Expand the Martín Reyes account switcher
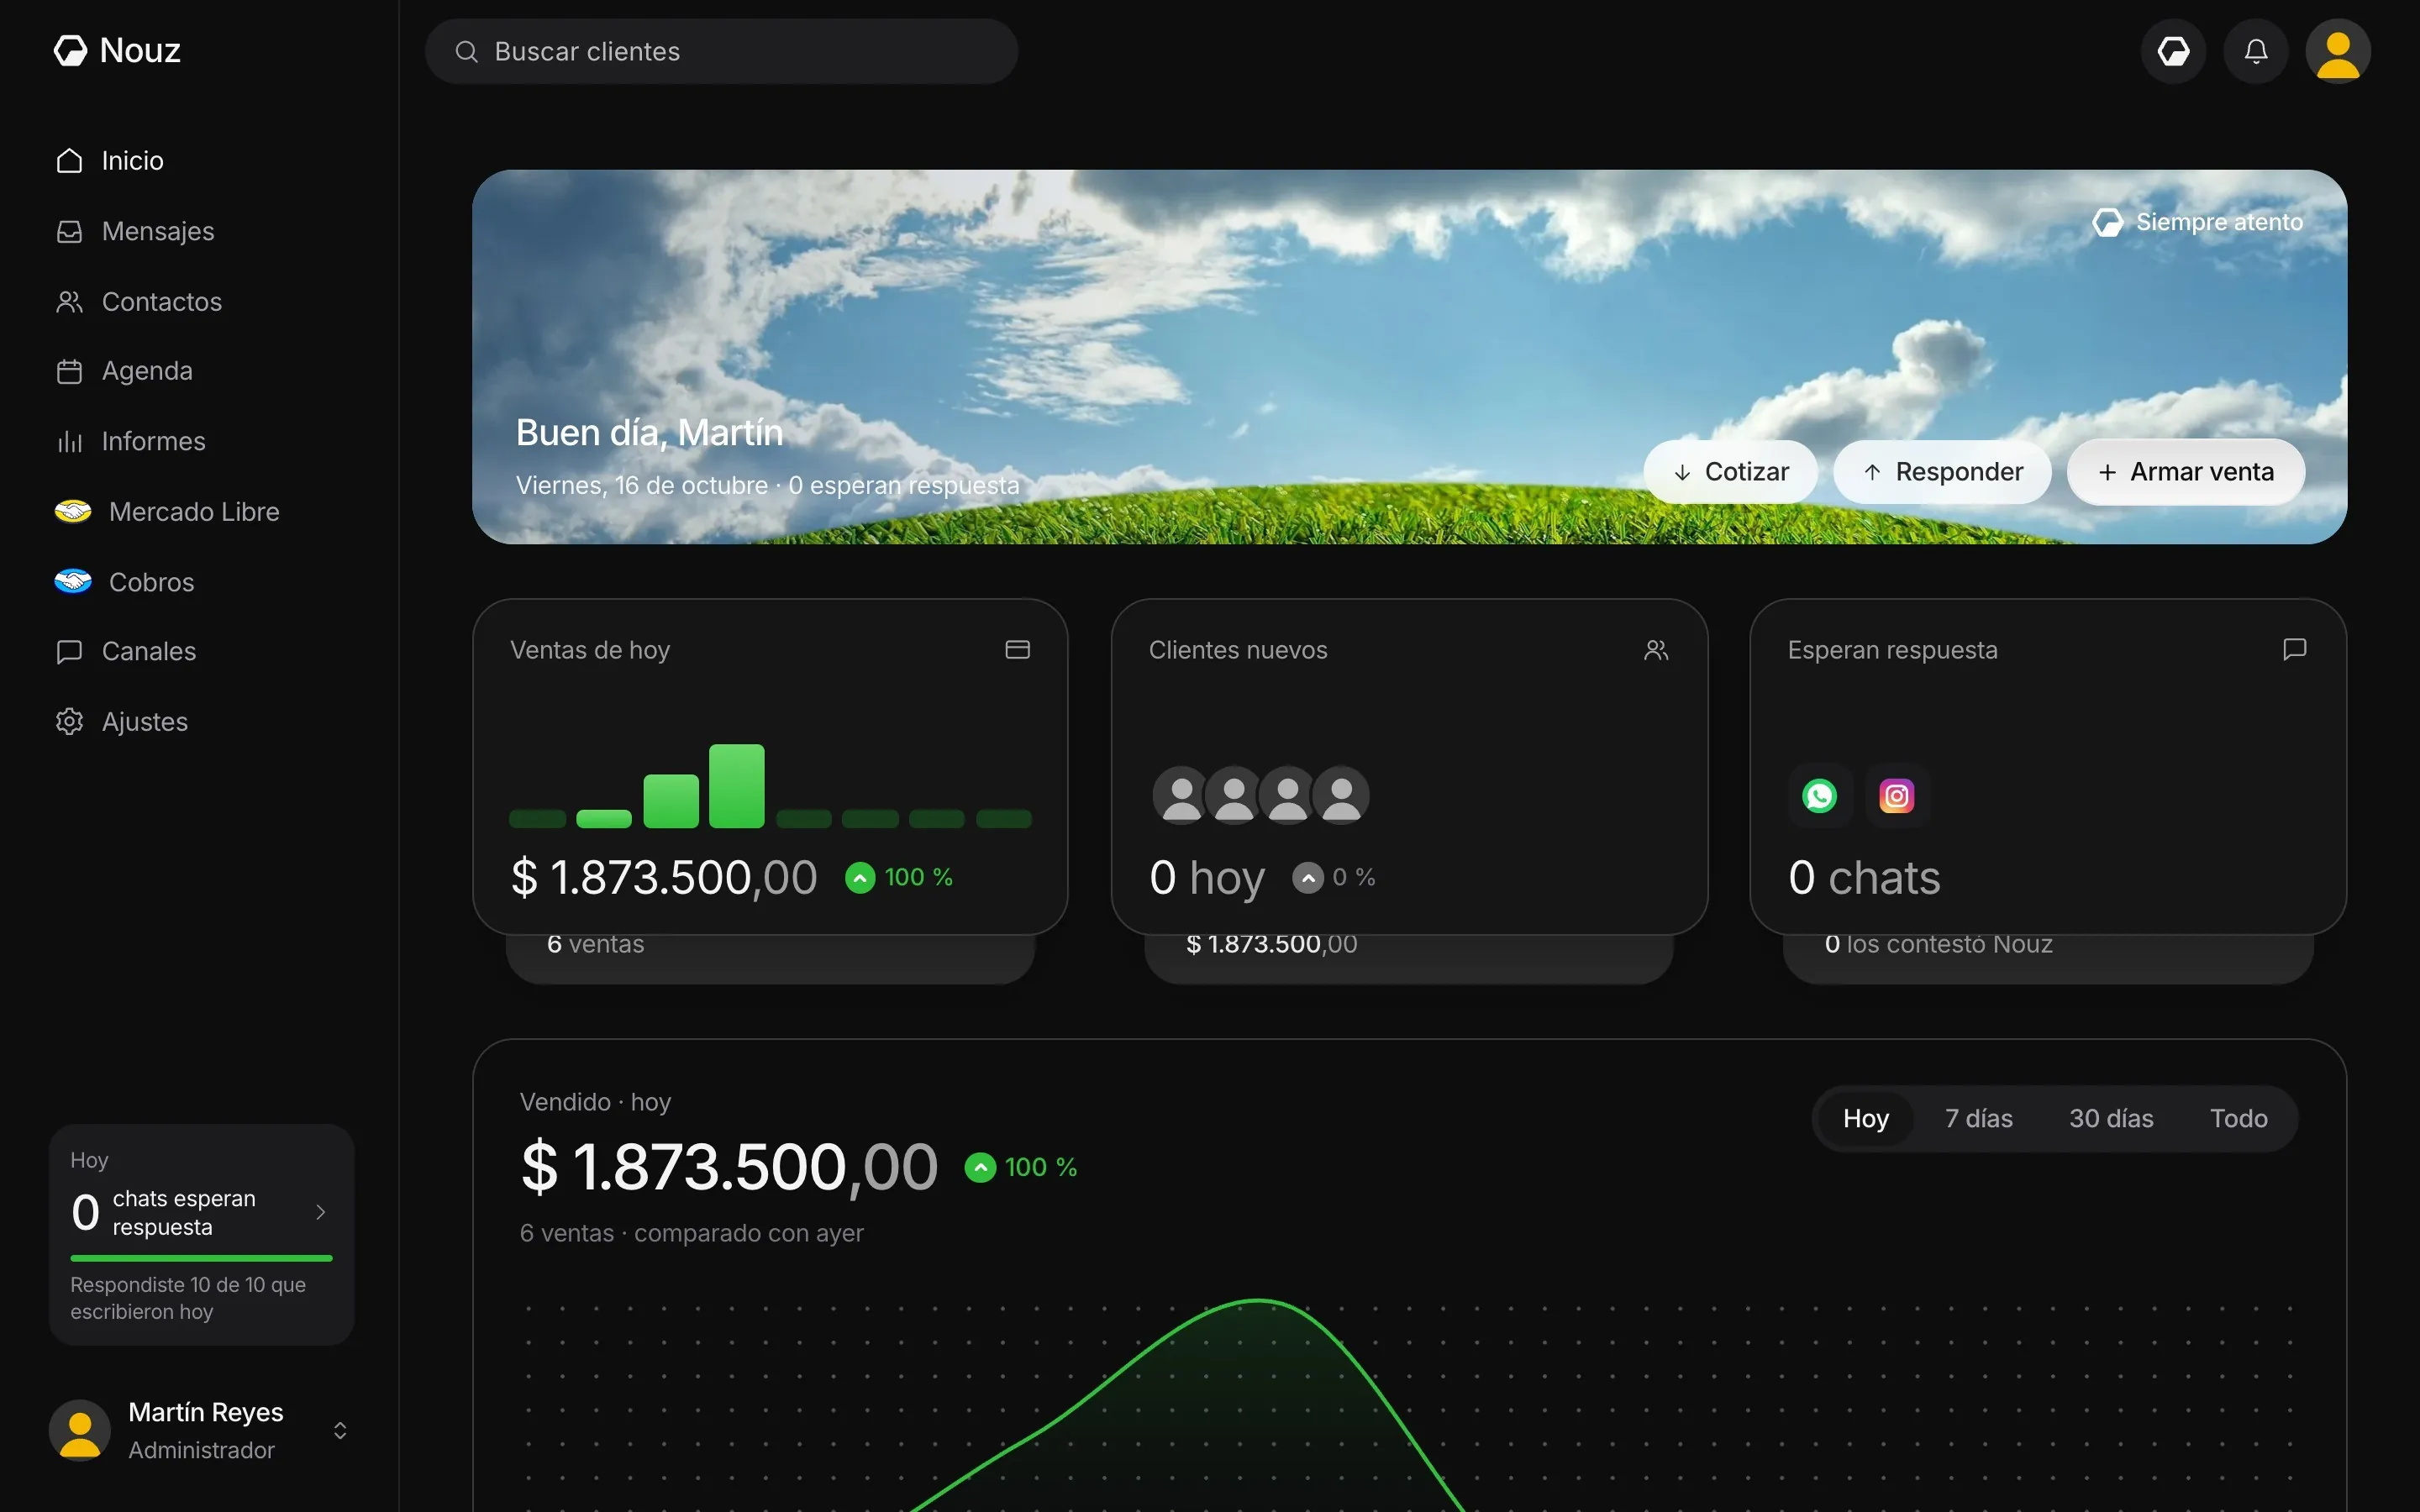 340,1430
